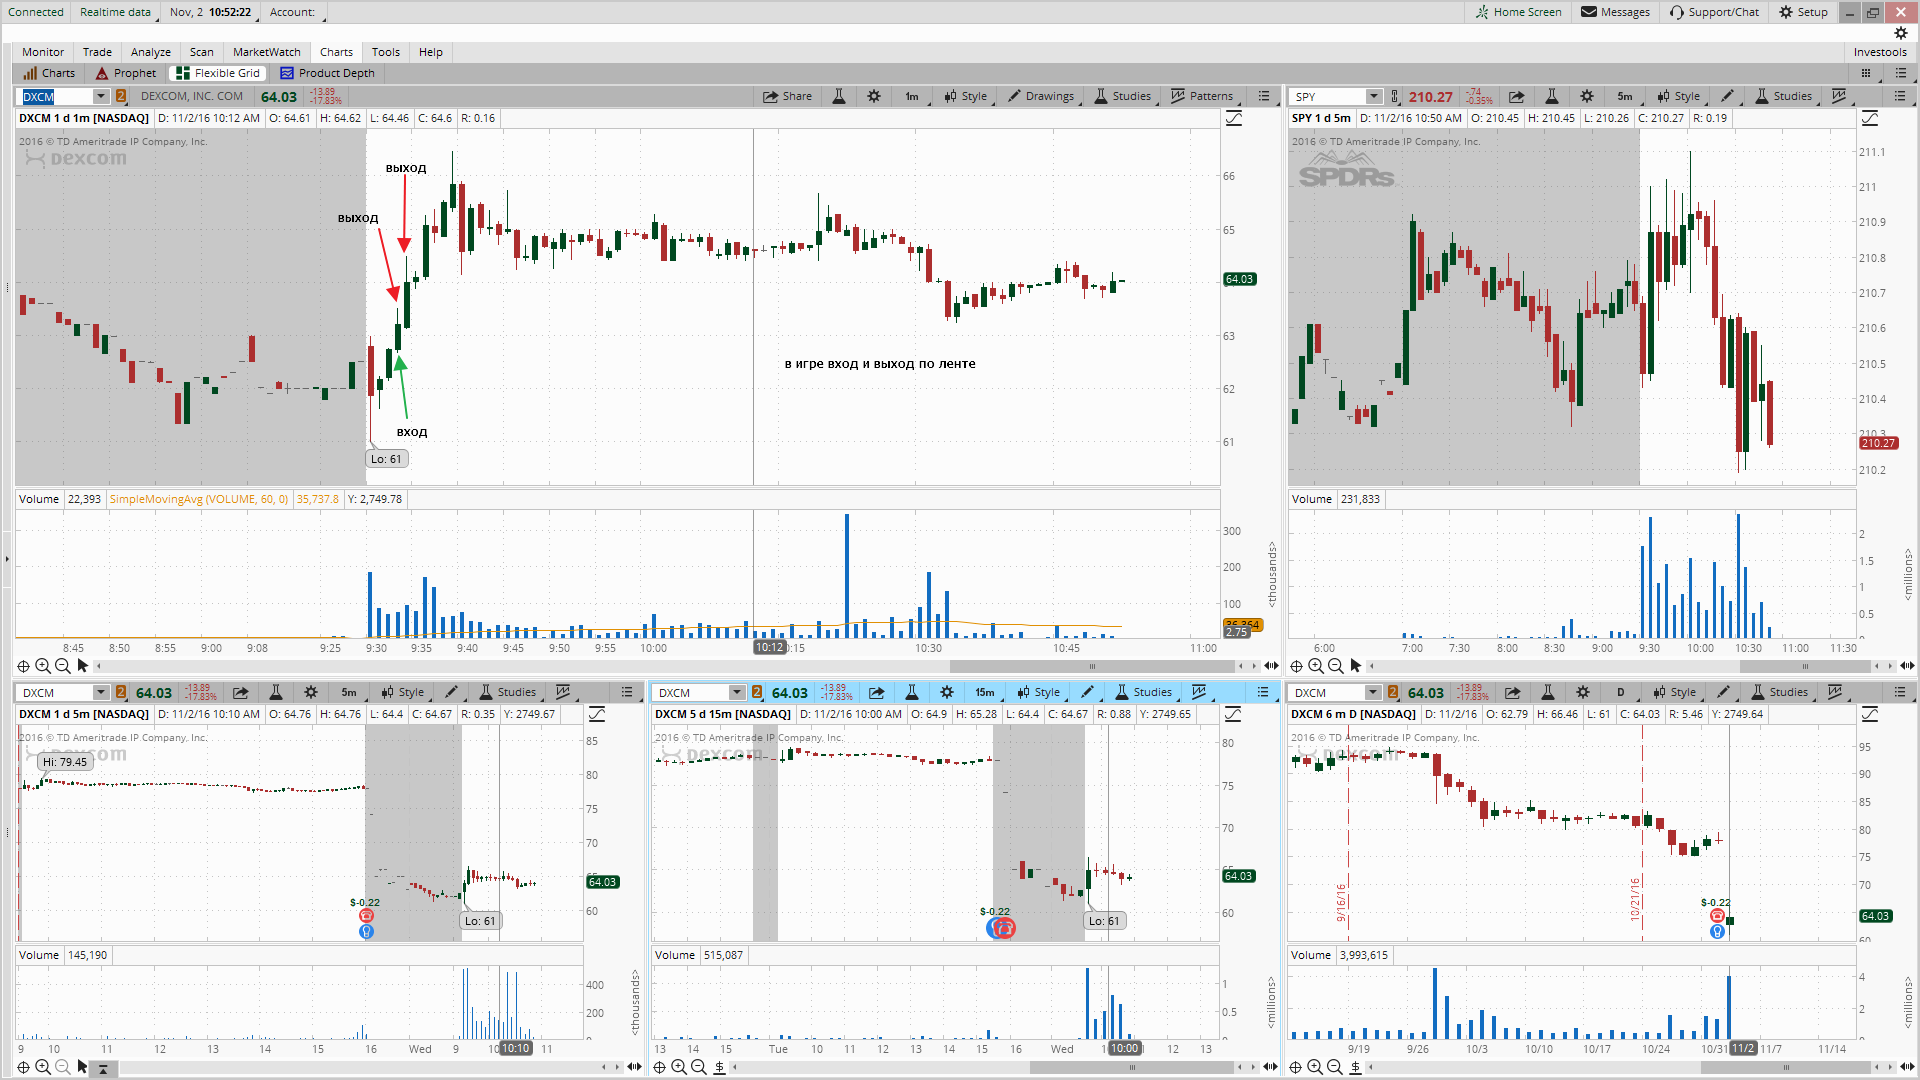Toggle the price axis scale icon on the DXCM 15m chart

[x=1233, y=714]
